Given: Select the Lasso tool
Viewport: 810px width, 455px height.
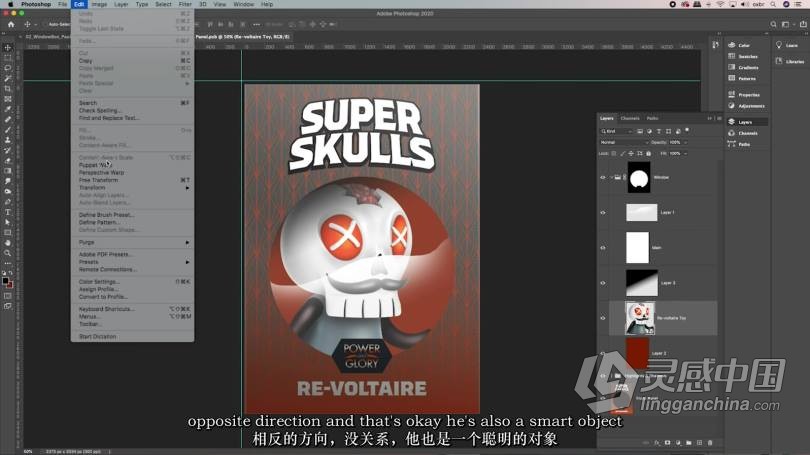Looking at the screenshot, I should (7, 68).
